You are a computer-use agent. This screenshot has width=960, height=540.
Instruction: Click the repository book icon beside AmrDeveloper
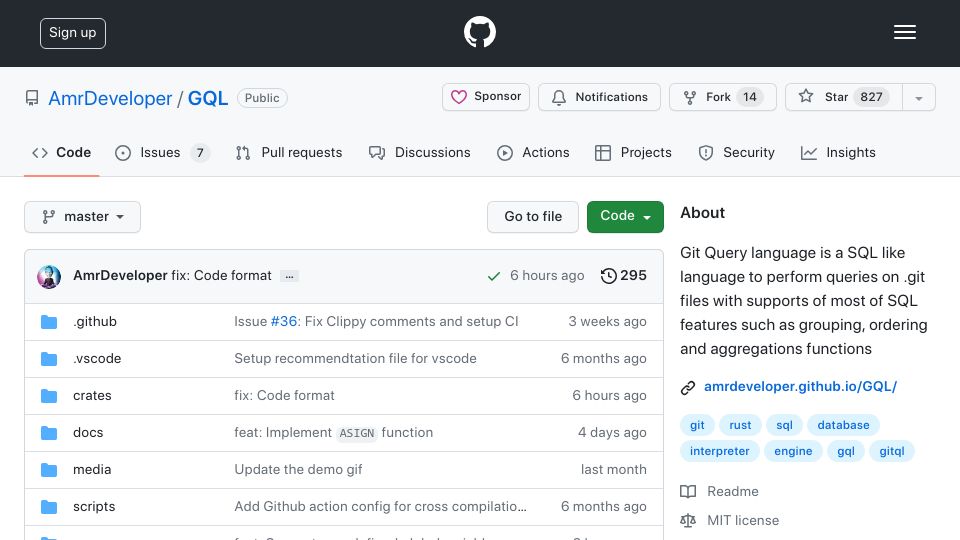pos(32,98)
